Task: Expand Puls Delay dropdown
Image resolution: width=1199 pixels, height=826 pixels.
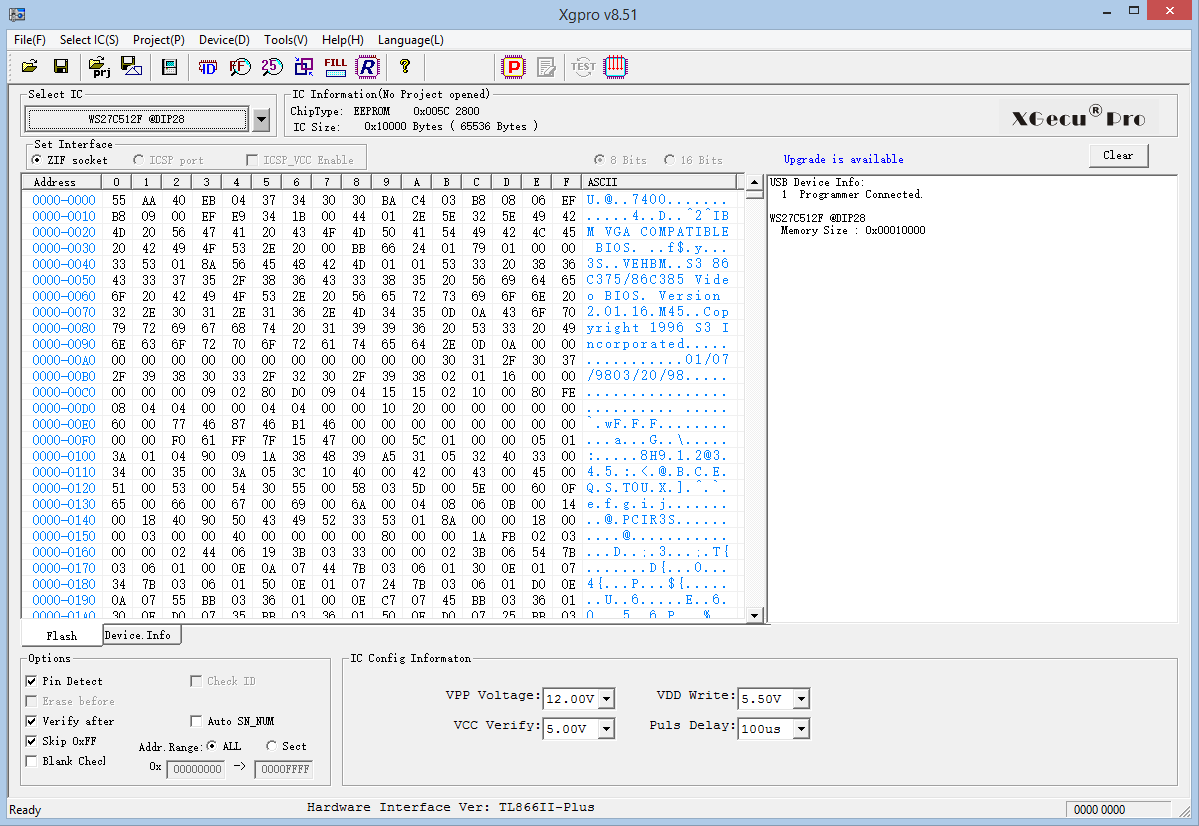Action: pos(801,729)
